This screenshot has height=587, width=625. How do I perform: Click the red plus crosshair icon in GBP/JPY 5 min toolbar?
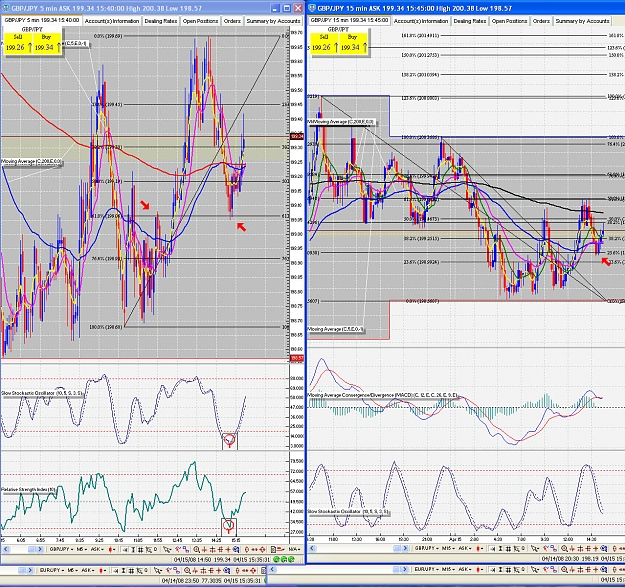point(228,550)
